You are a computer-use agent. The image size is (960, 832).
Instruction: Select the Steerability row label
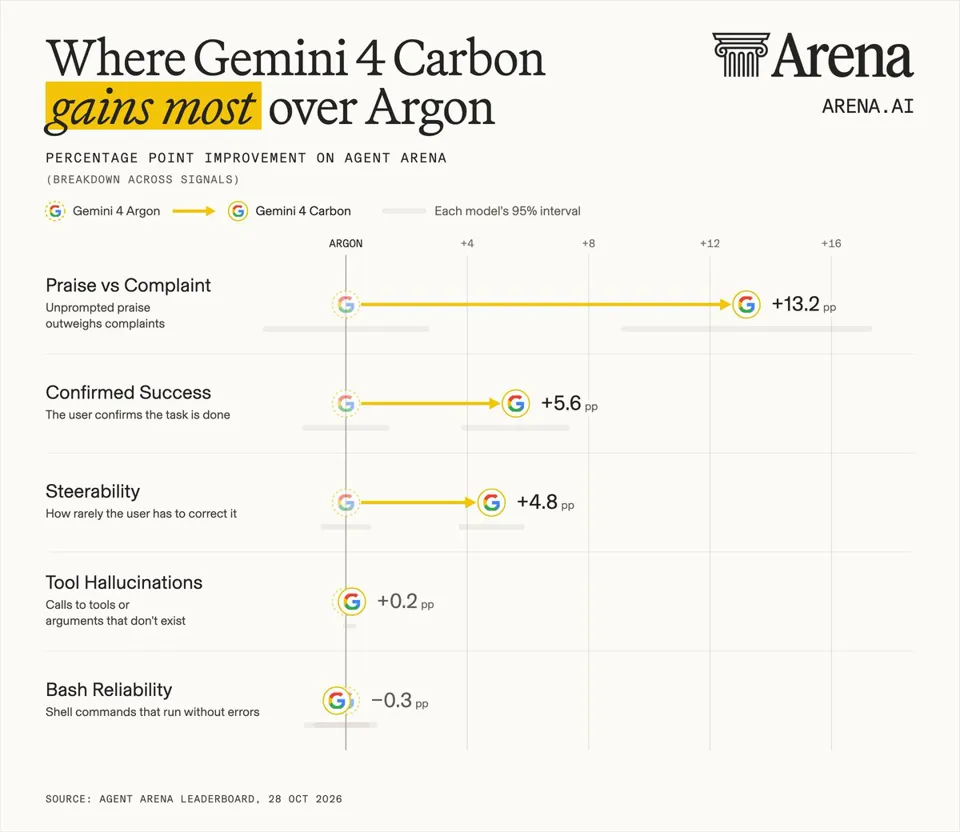click(92, 492)
